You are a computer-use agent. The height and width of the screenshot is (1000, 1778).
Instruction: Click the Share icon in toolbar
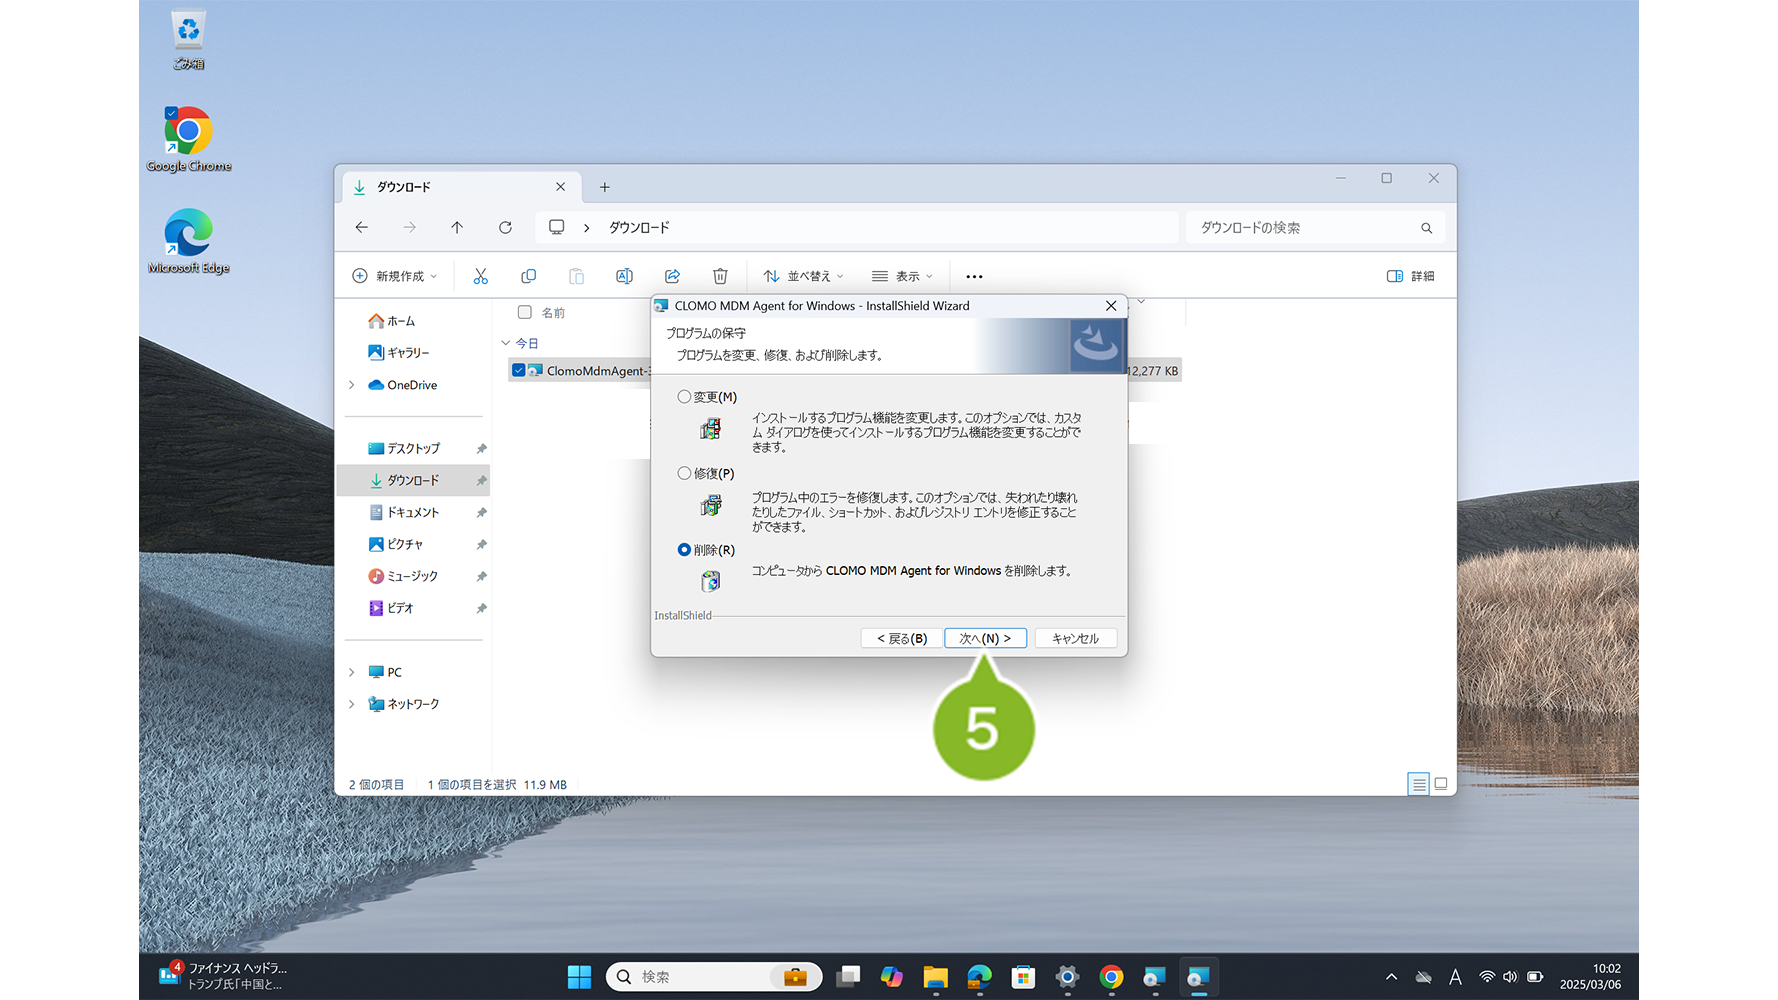click(673, 276)
